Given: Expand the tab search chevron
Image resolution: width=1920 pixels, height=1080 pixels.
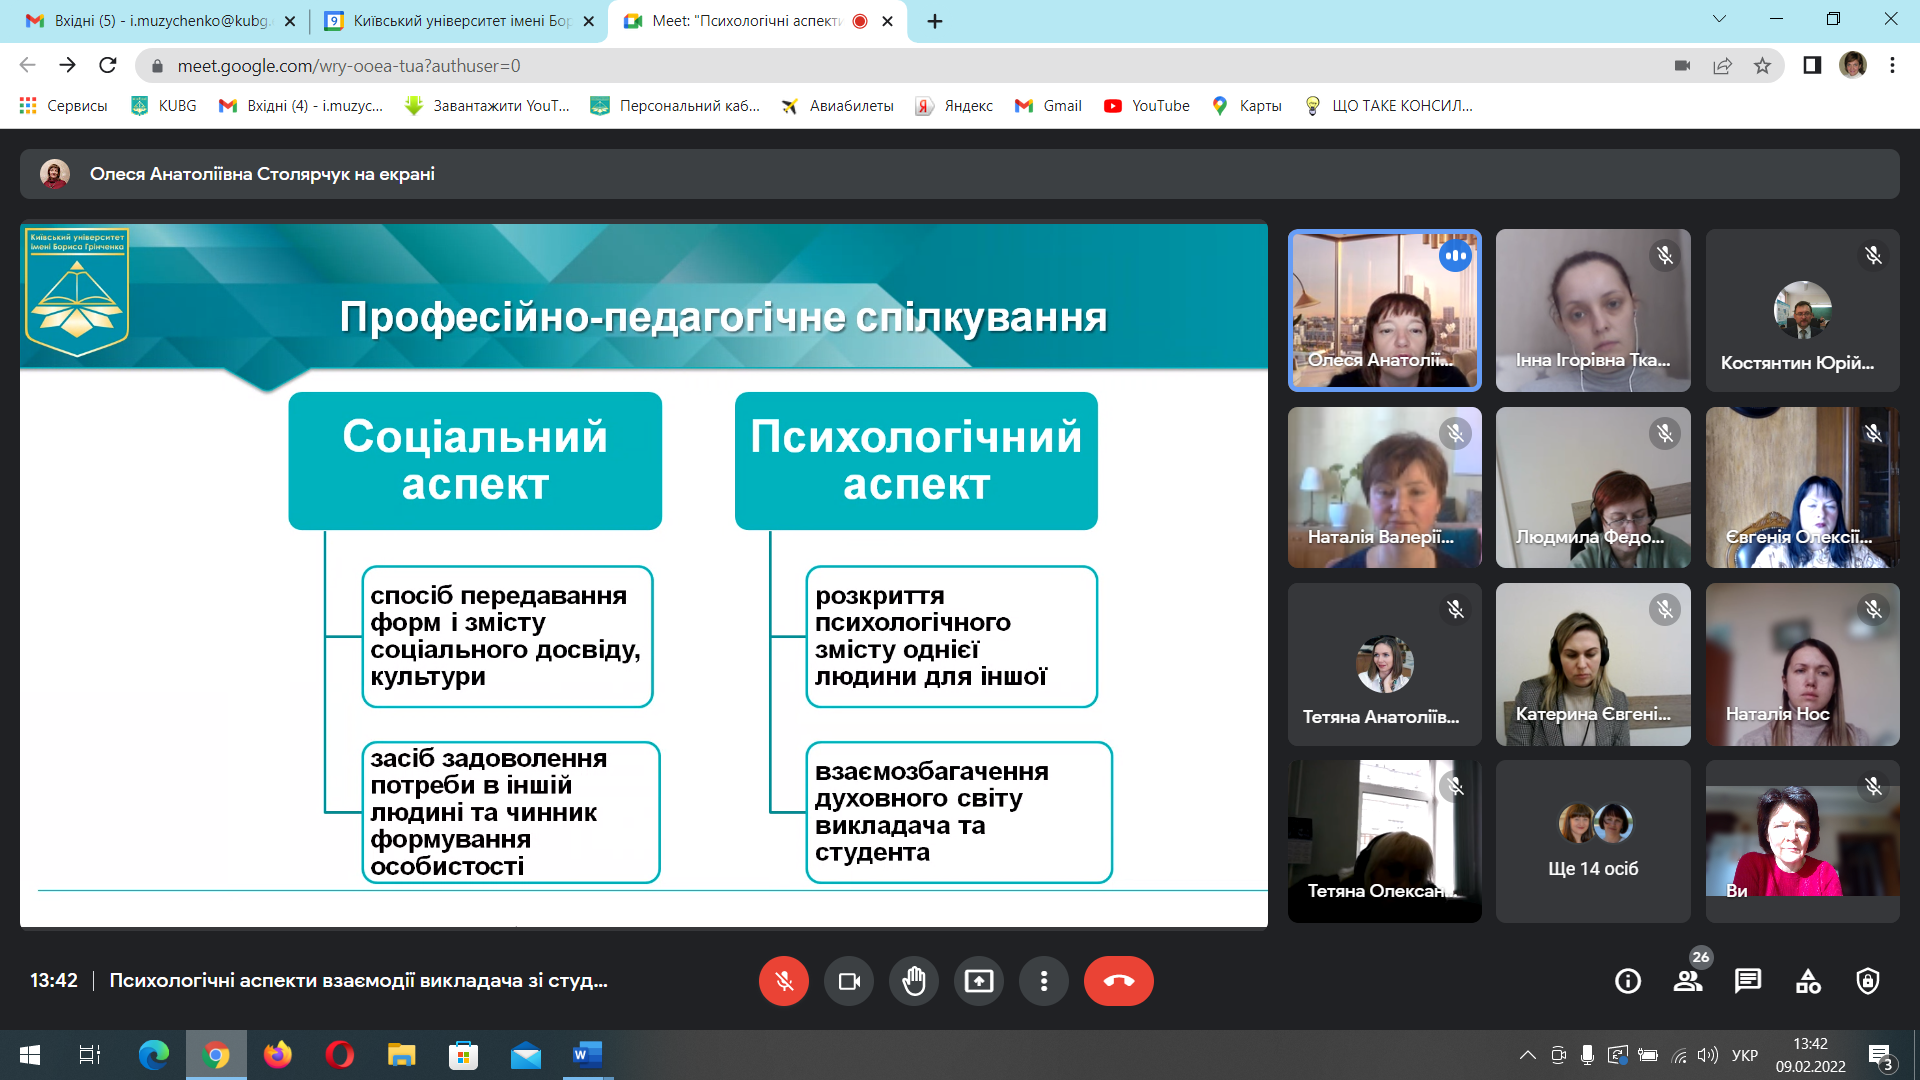Looking at the screenshot, I should [x=1718, y=19].
